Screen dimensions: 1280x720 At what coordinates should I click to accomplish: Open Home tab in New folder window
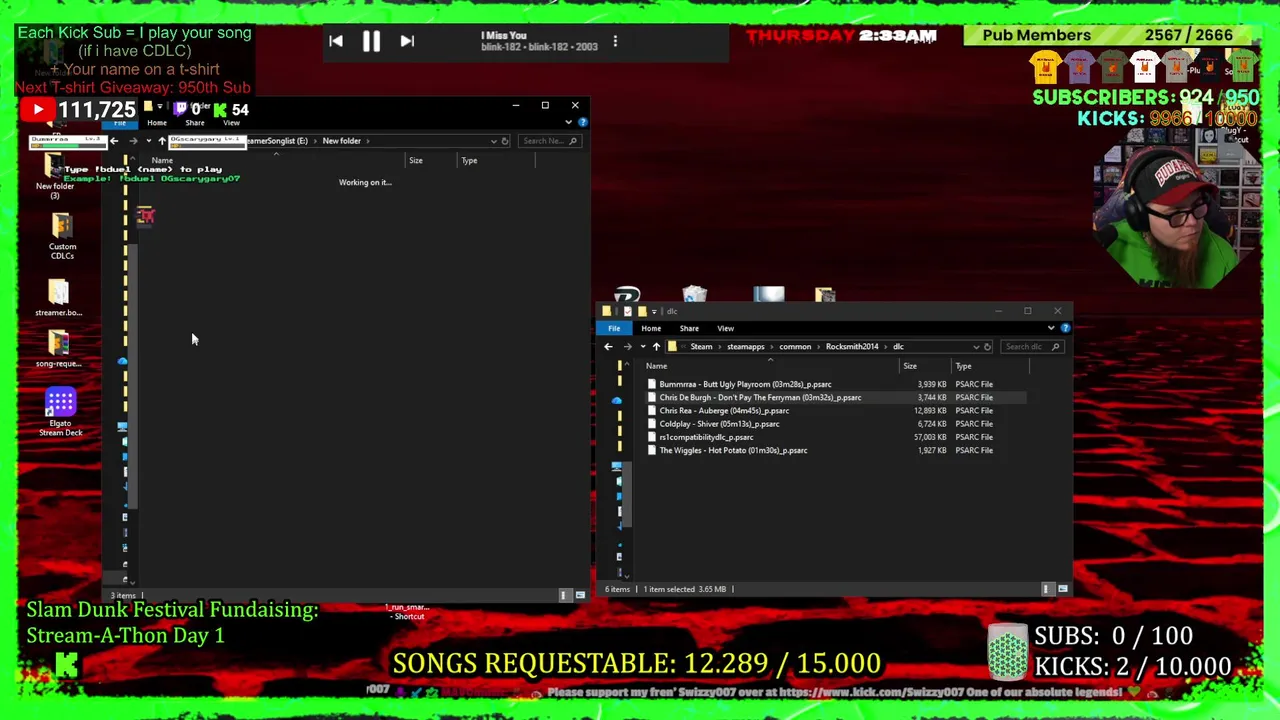157,123
